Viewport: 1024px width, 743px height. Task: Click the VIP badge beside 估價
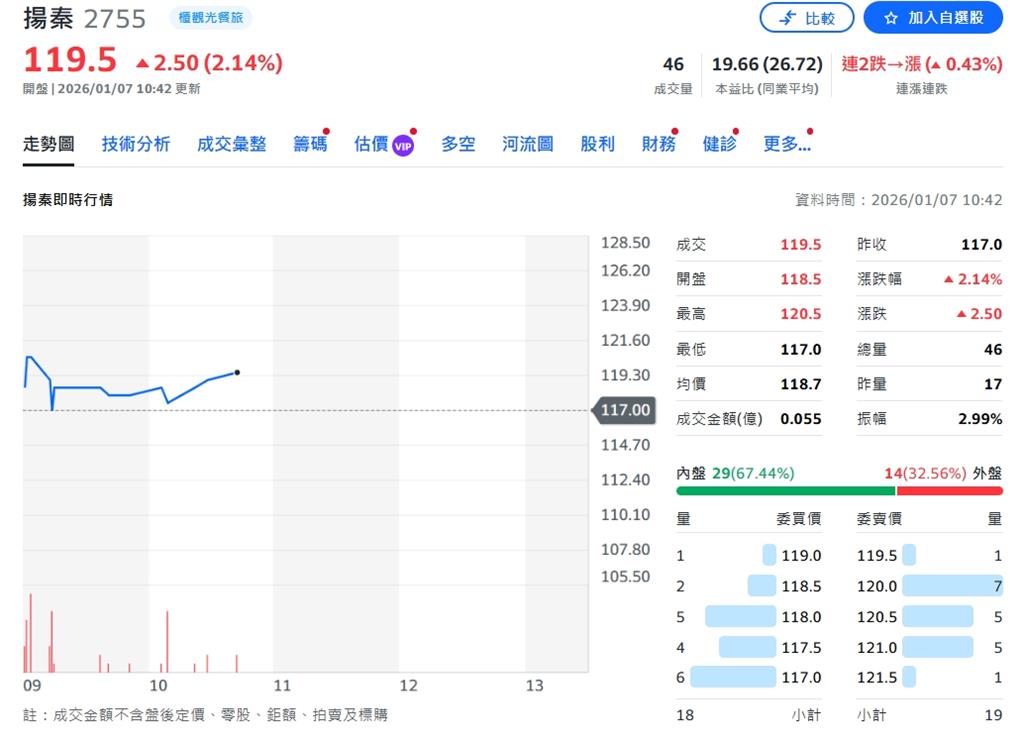point(403,145)
